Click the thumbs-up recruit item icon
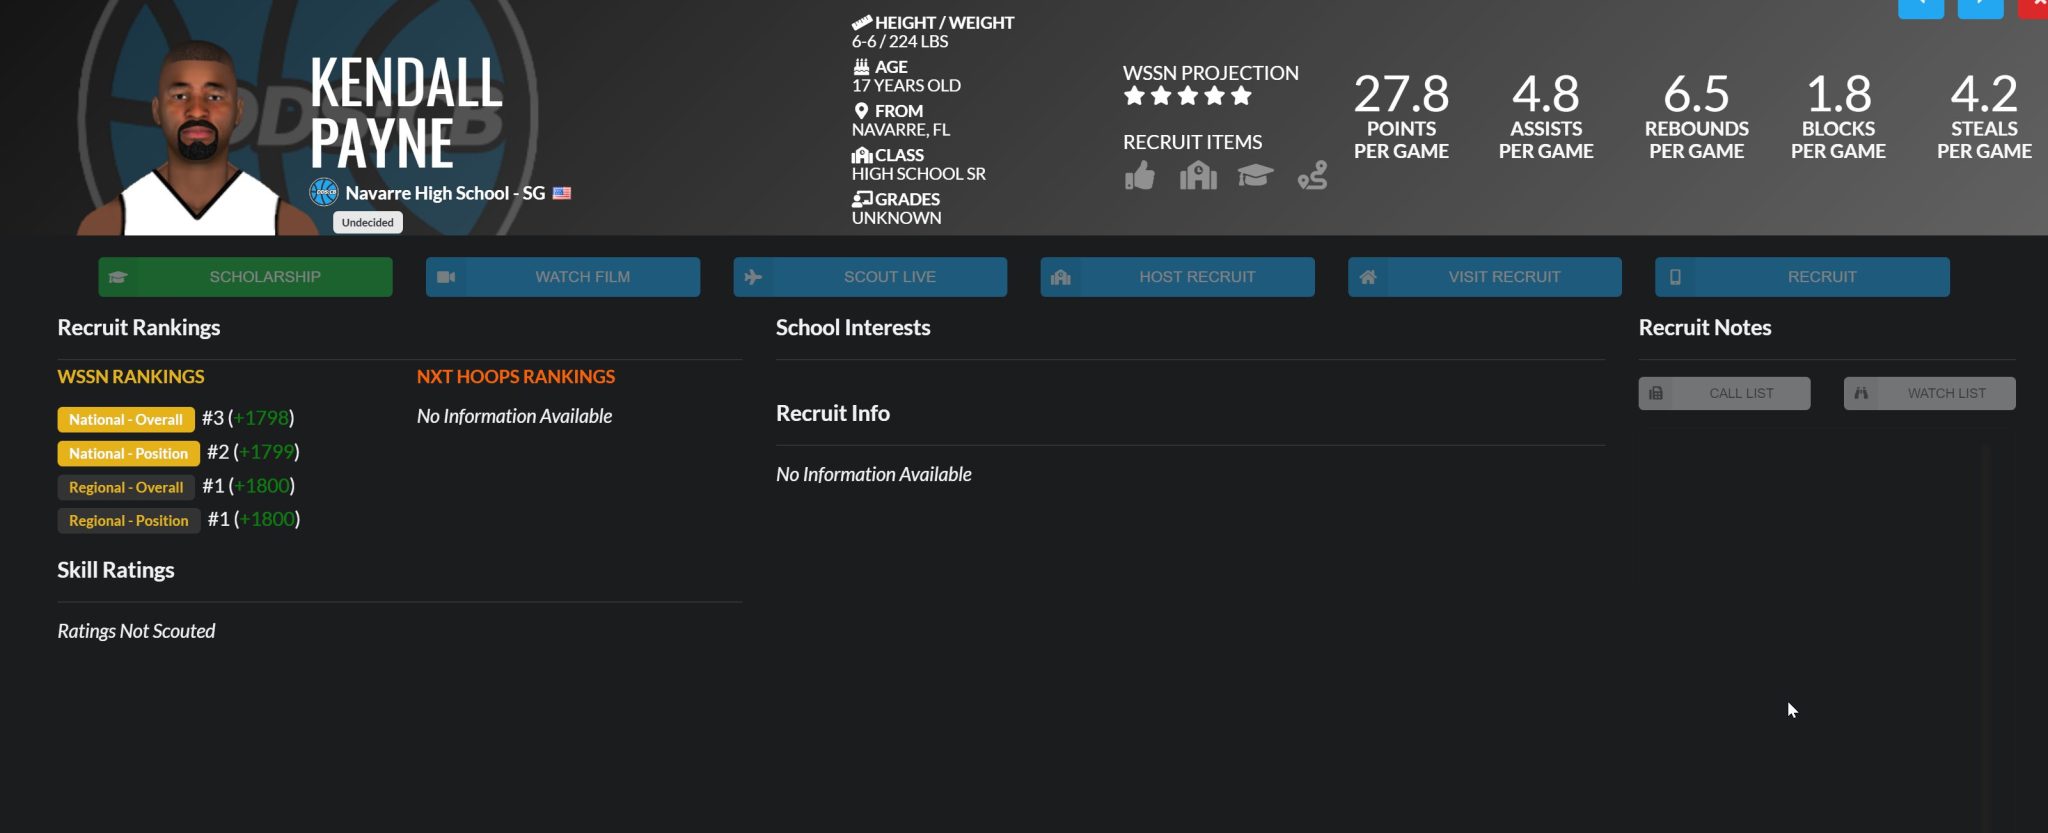The height and width of the screenshot is (833, 2048). [1139, 176]
